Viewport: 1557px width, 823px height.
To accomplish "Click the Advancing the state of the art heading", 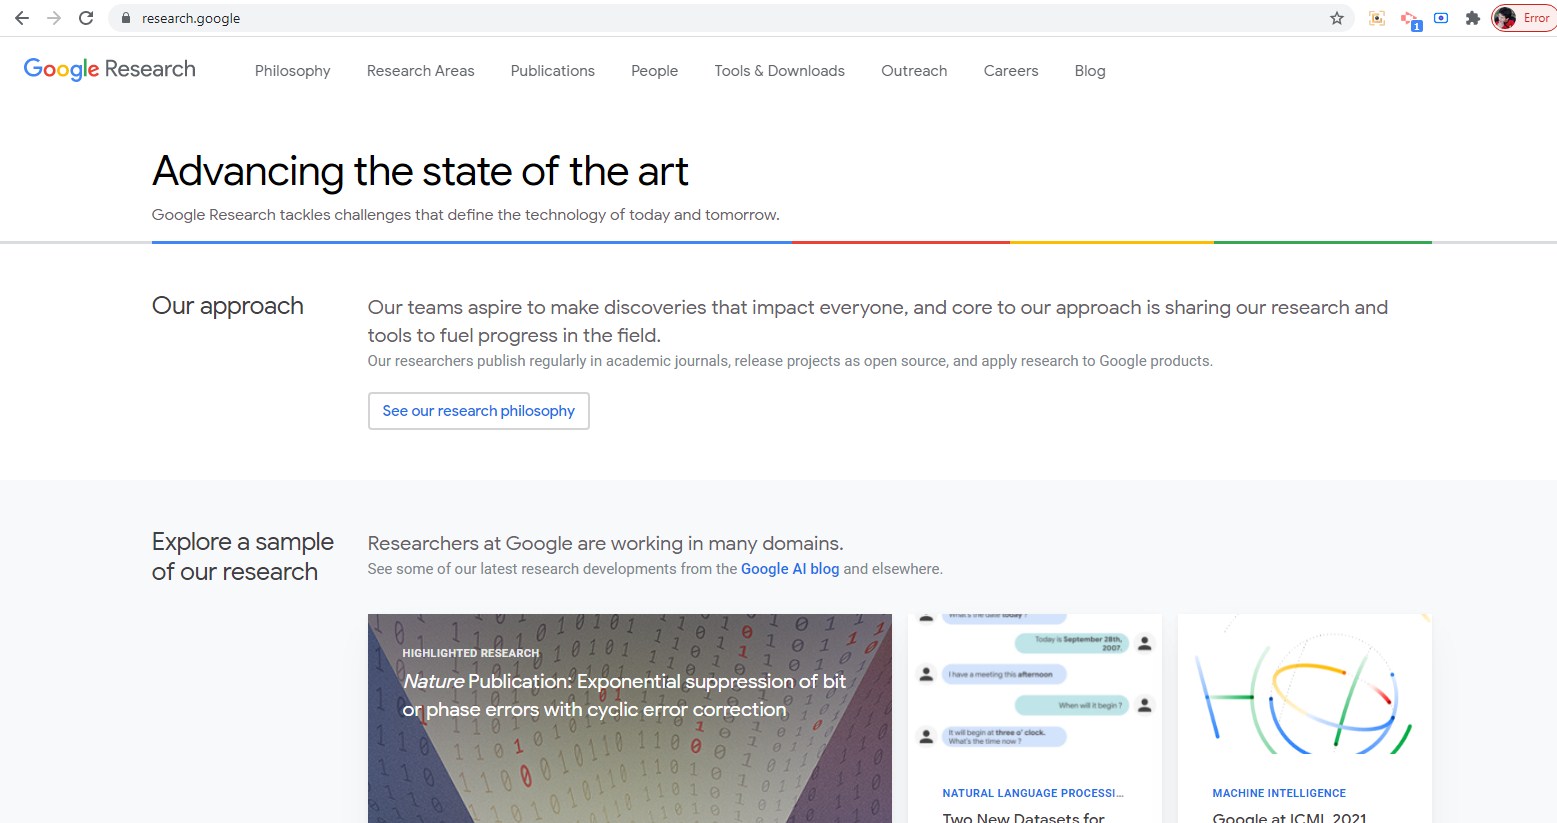I will (420, 172).
